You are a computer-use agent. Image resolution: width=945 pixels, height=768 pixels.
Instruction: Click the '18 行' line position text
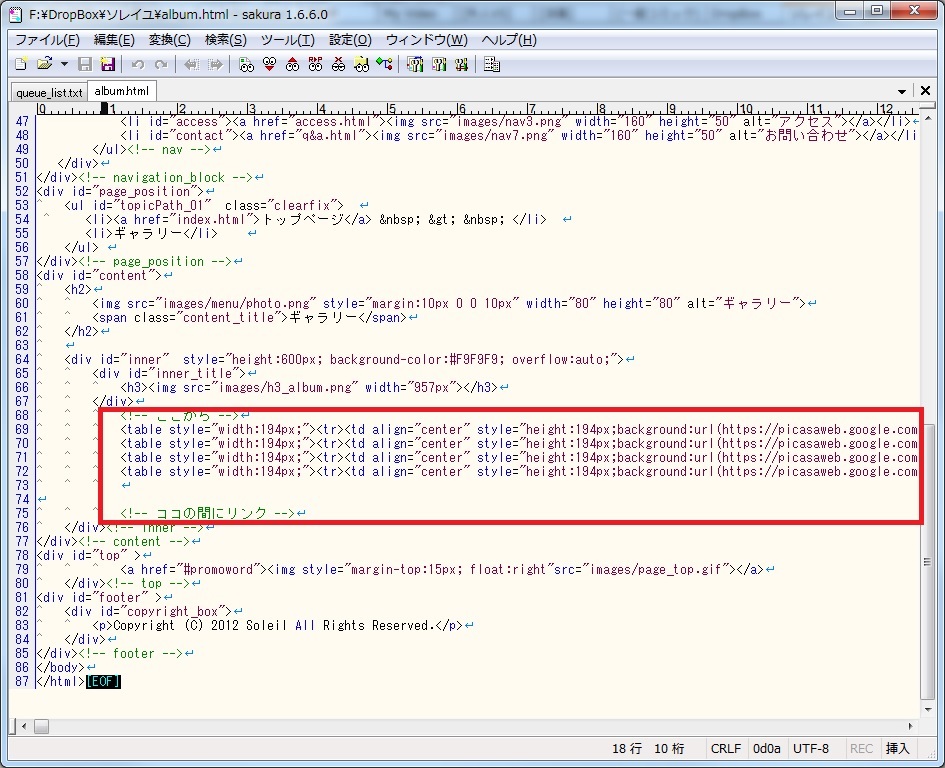pos(627,749)
